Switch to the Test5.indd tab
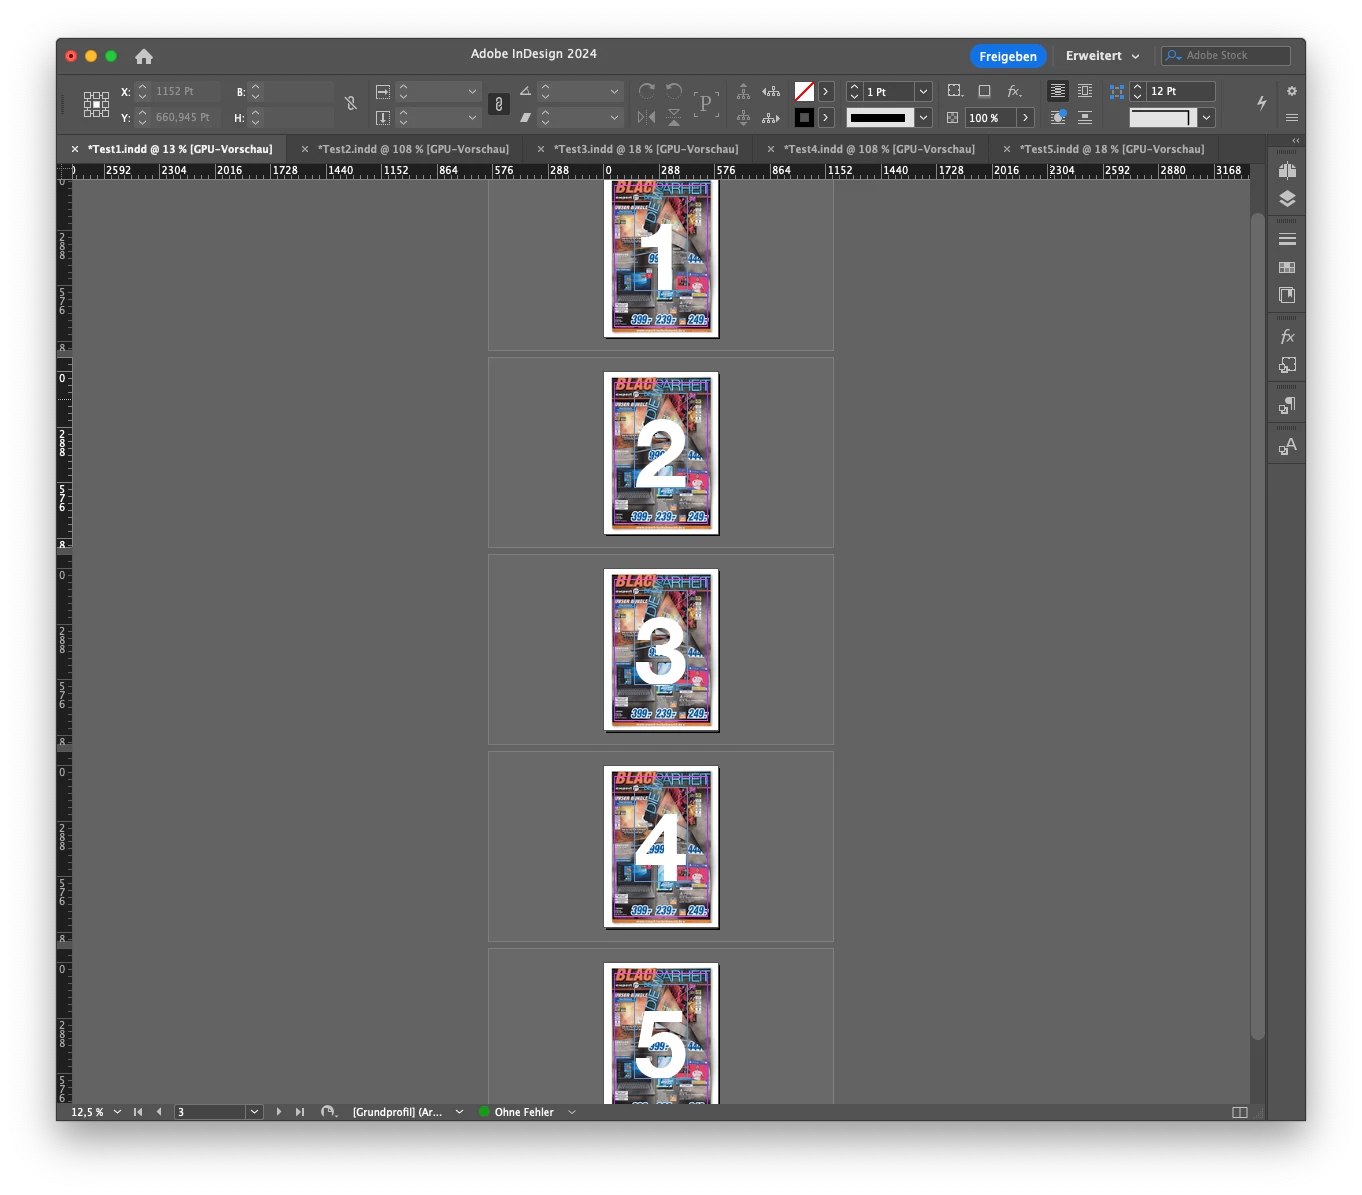This screenshot has height=1195, width=1362. (1112, 149)
